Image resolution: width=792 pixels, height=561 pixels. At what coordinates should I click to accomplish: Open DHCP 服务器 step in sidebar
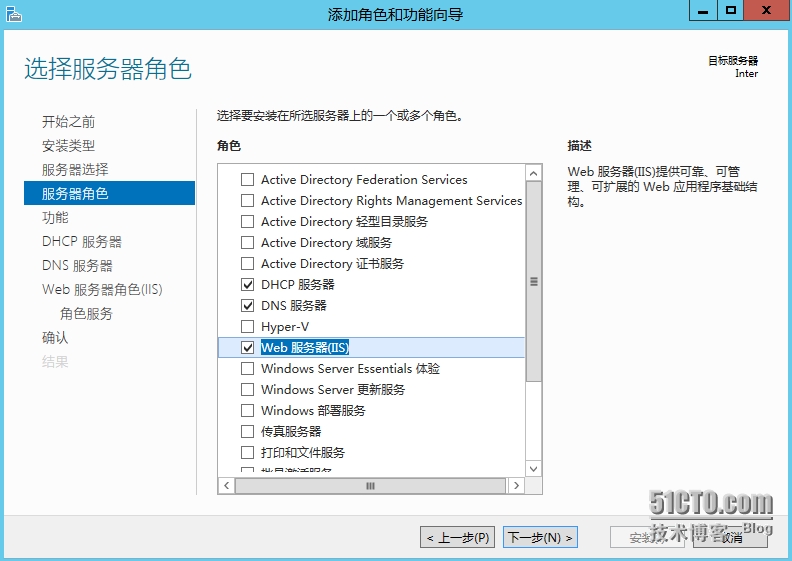pyautogui.click(x=82, y=241)
